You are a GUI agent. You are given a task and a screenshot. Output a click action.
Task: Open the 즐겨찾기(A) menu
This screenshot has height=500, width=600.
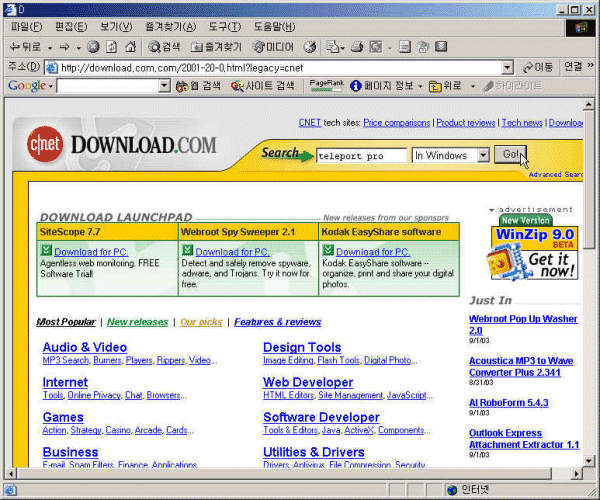(171, 27)
